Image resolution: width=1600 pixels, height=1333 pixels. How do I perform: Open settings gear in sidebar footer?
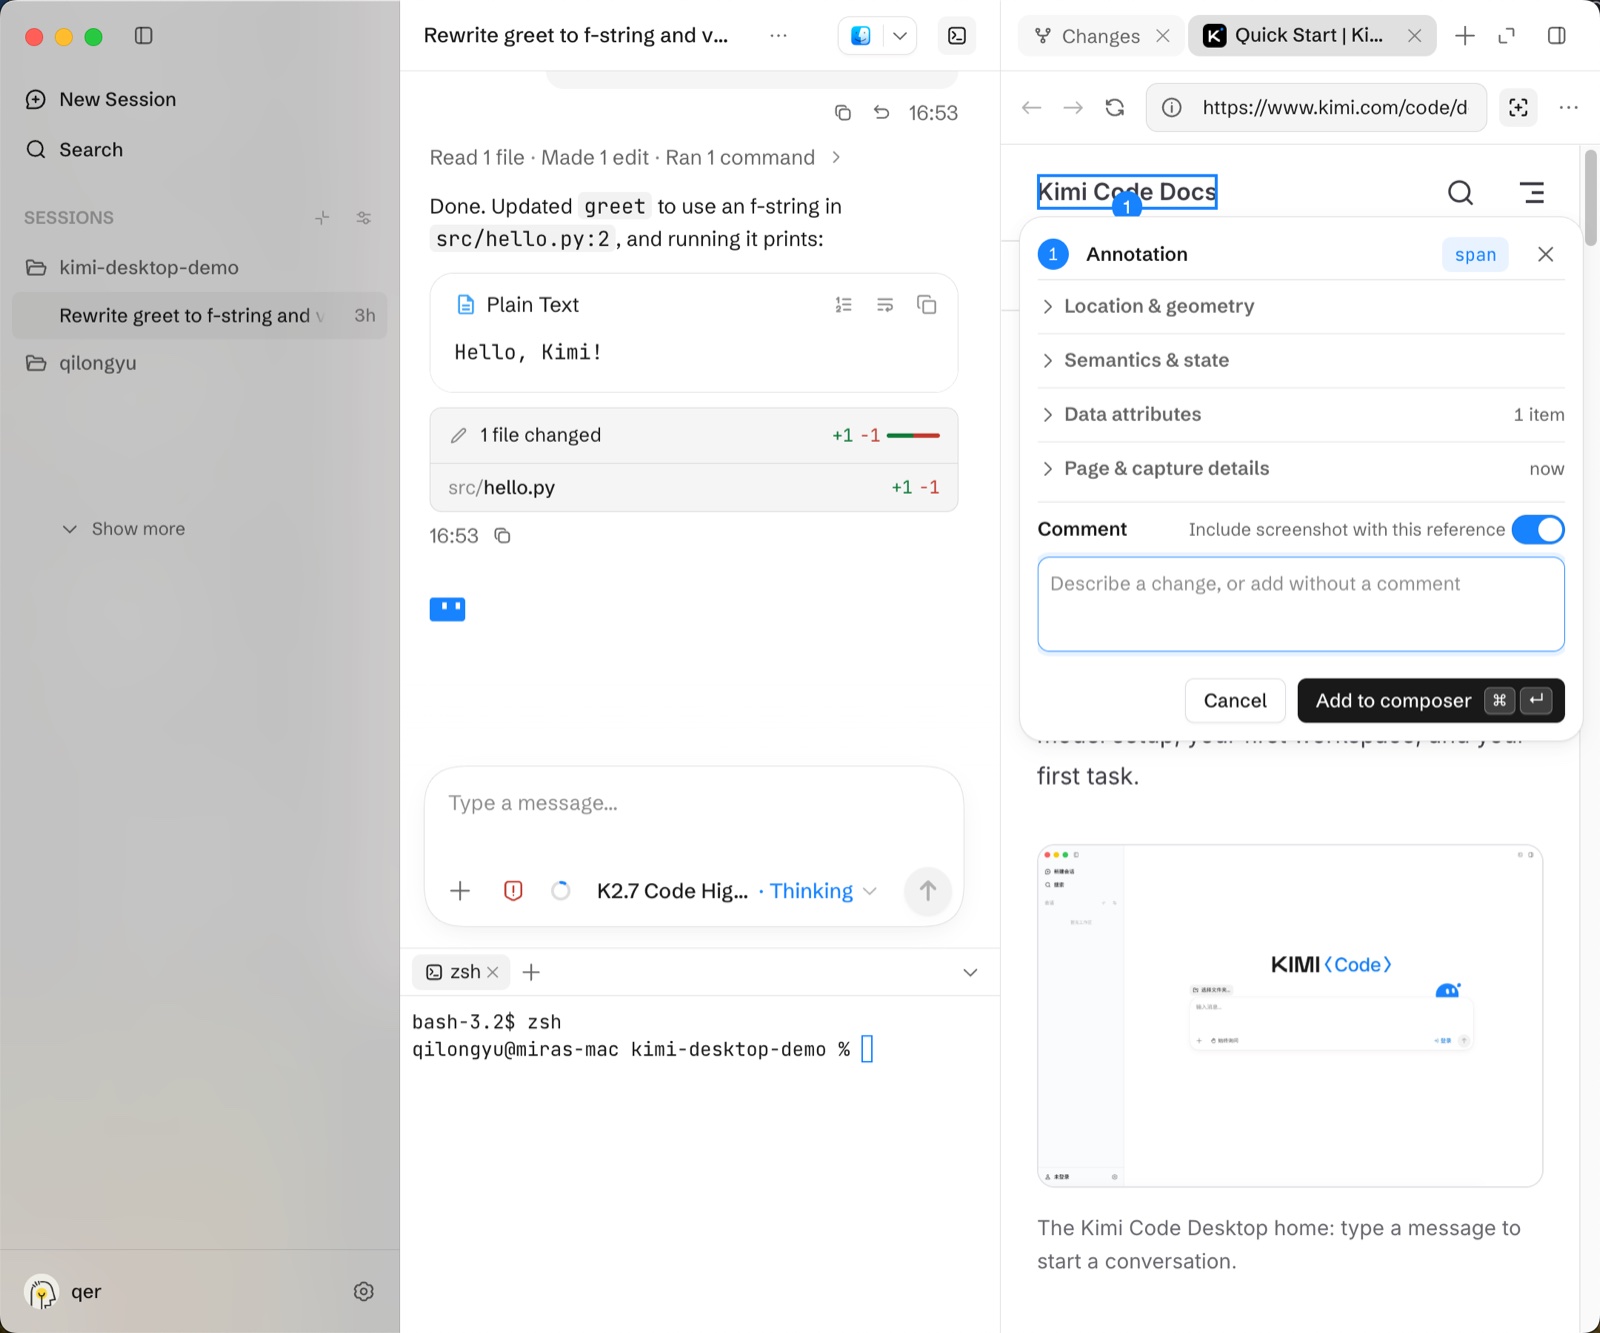tap(364, 1291)
